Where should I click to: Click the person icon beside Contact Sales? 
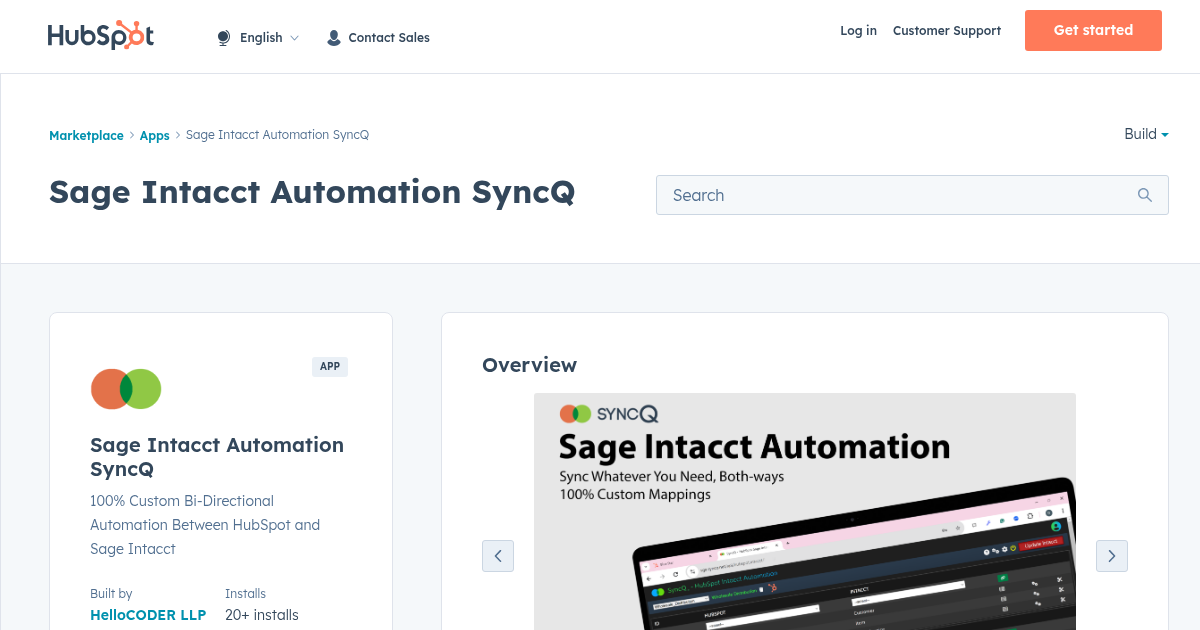333,37
